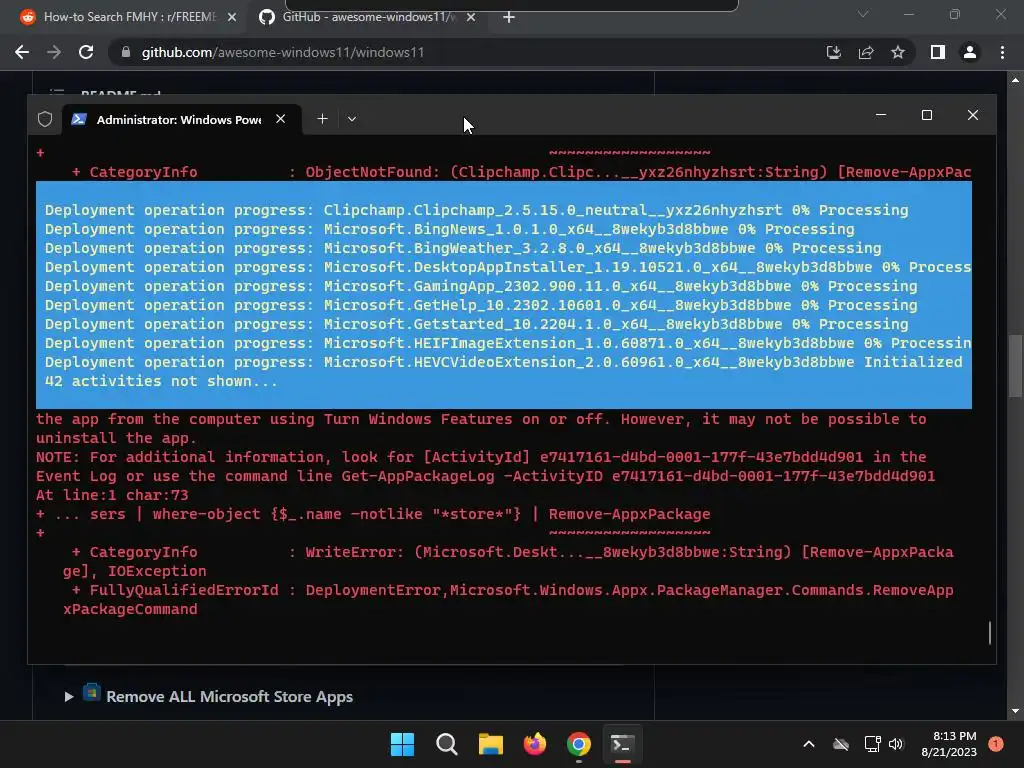Click the Clipchamp deployment progress line

(x=476, y=210)
